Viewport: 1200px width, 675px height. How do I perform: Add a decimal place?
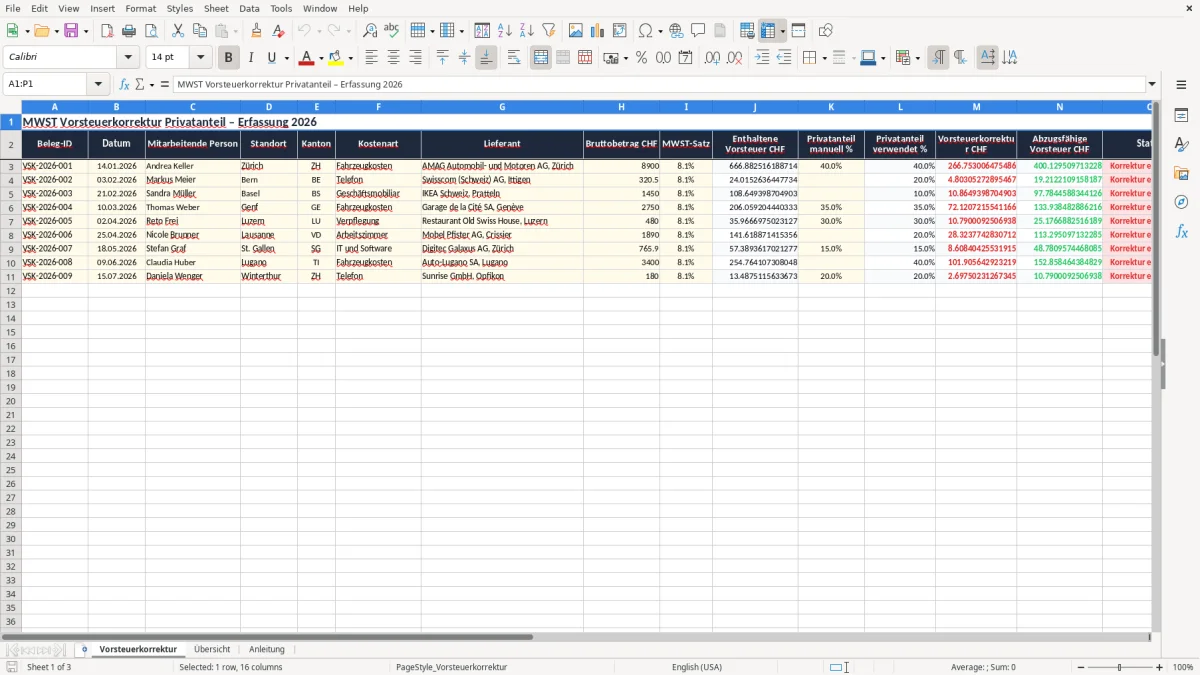click(x=713, y=58)
